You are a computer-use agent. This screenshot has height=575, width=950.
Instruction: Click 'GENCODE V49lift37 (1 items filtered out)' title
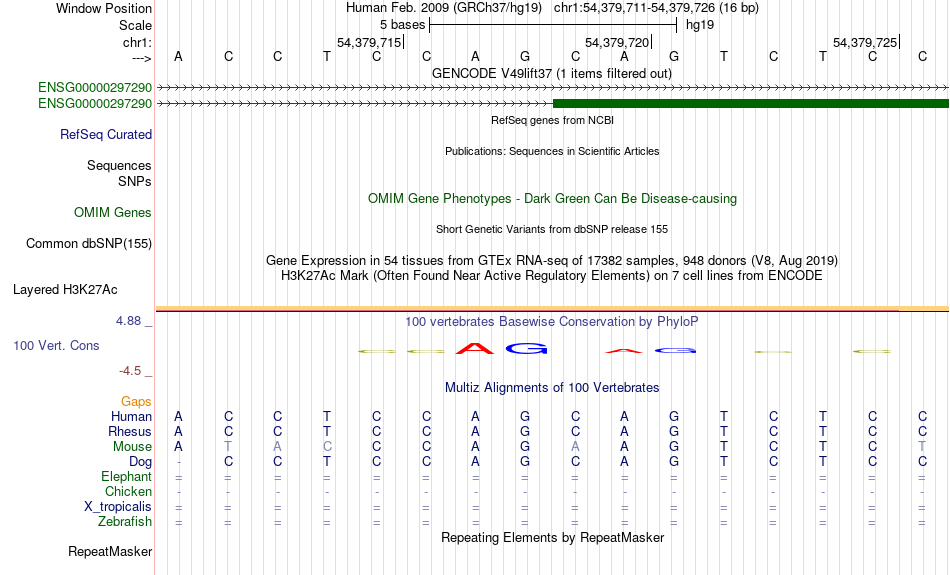coord(552,73)
